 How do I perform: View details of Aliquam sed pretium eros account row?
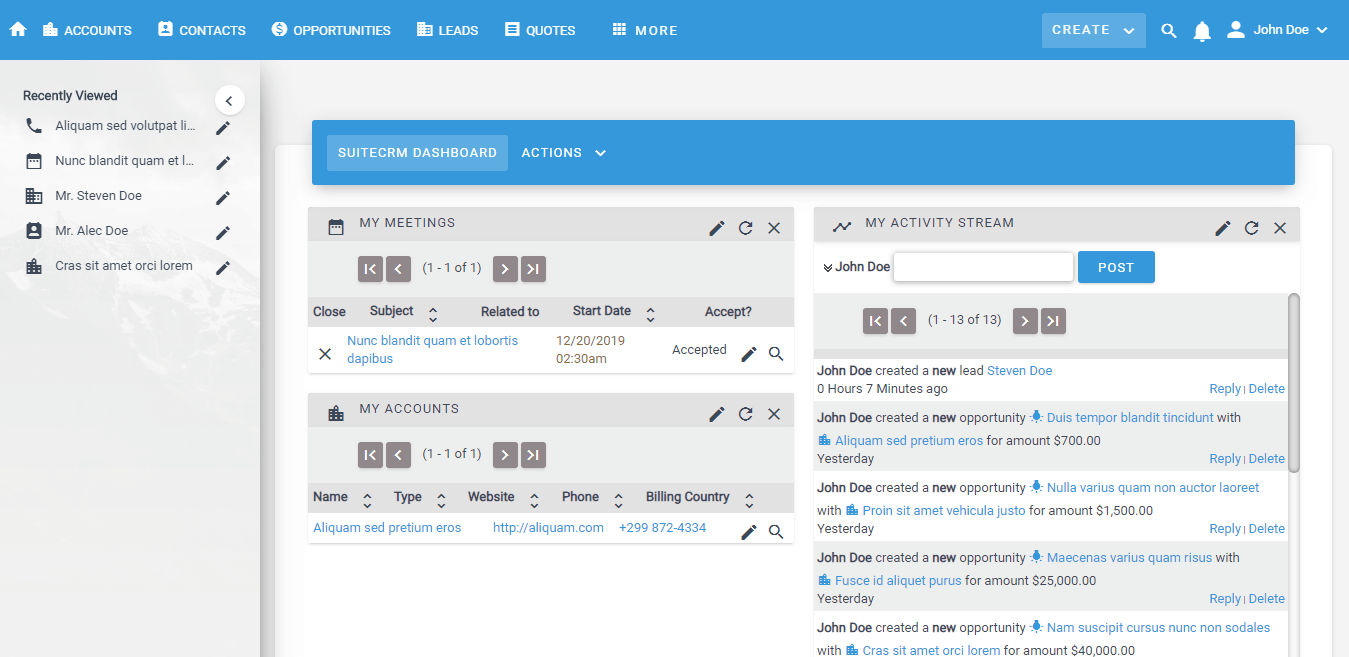click(776, 532)
